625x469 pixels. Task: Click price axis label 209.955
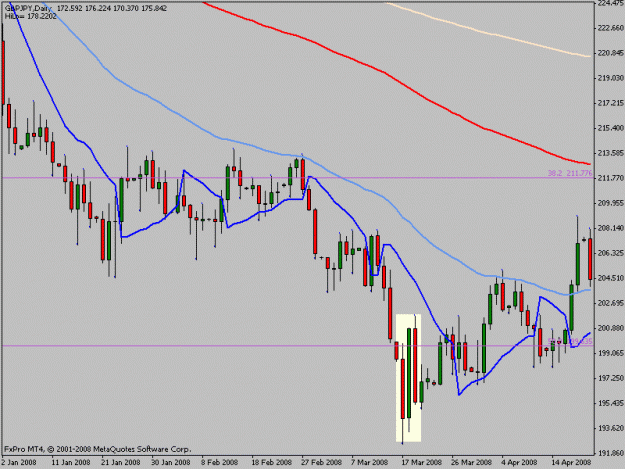610,203
